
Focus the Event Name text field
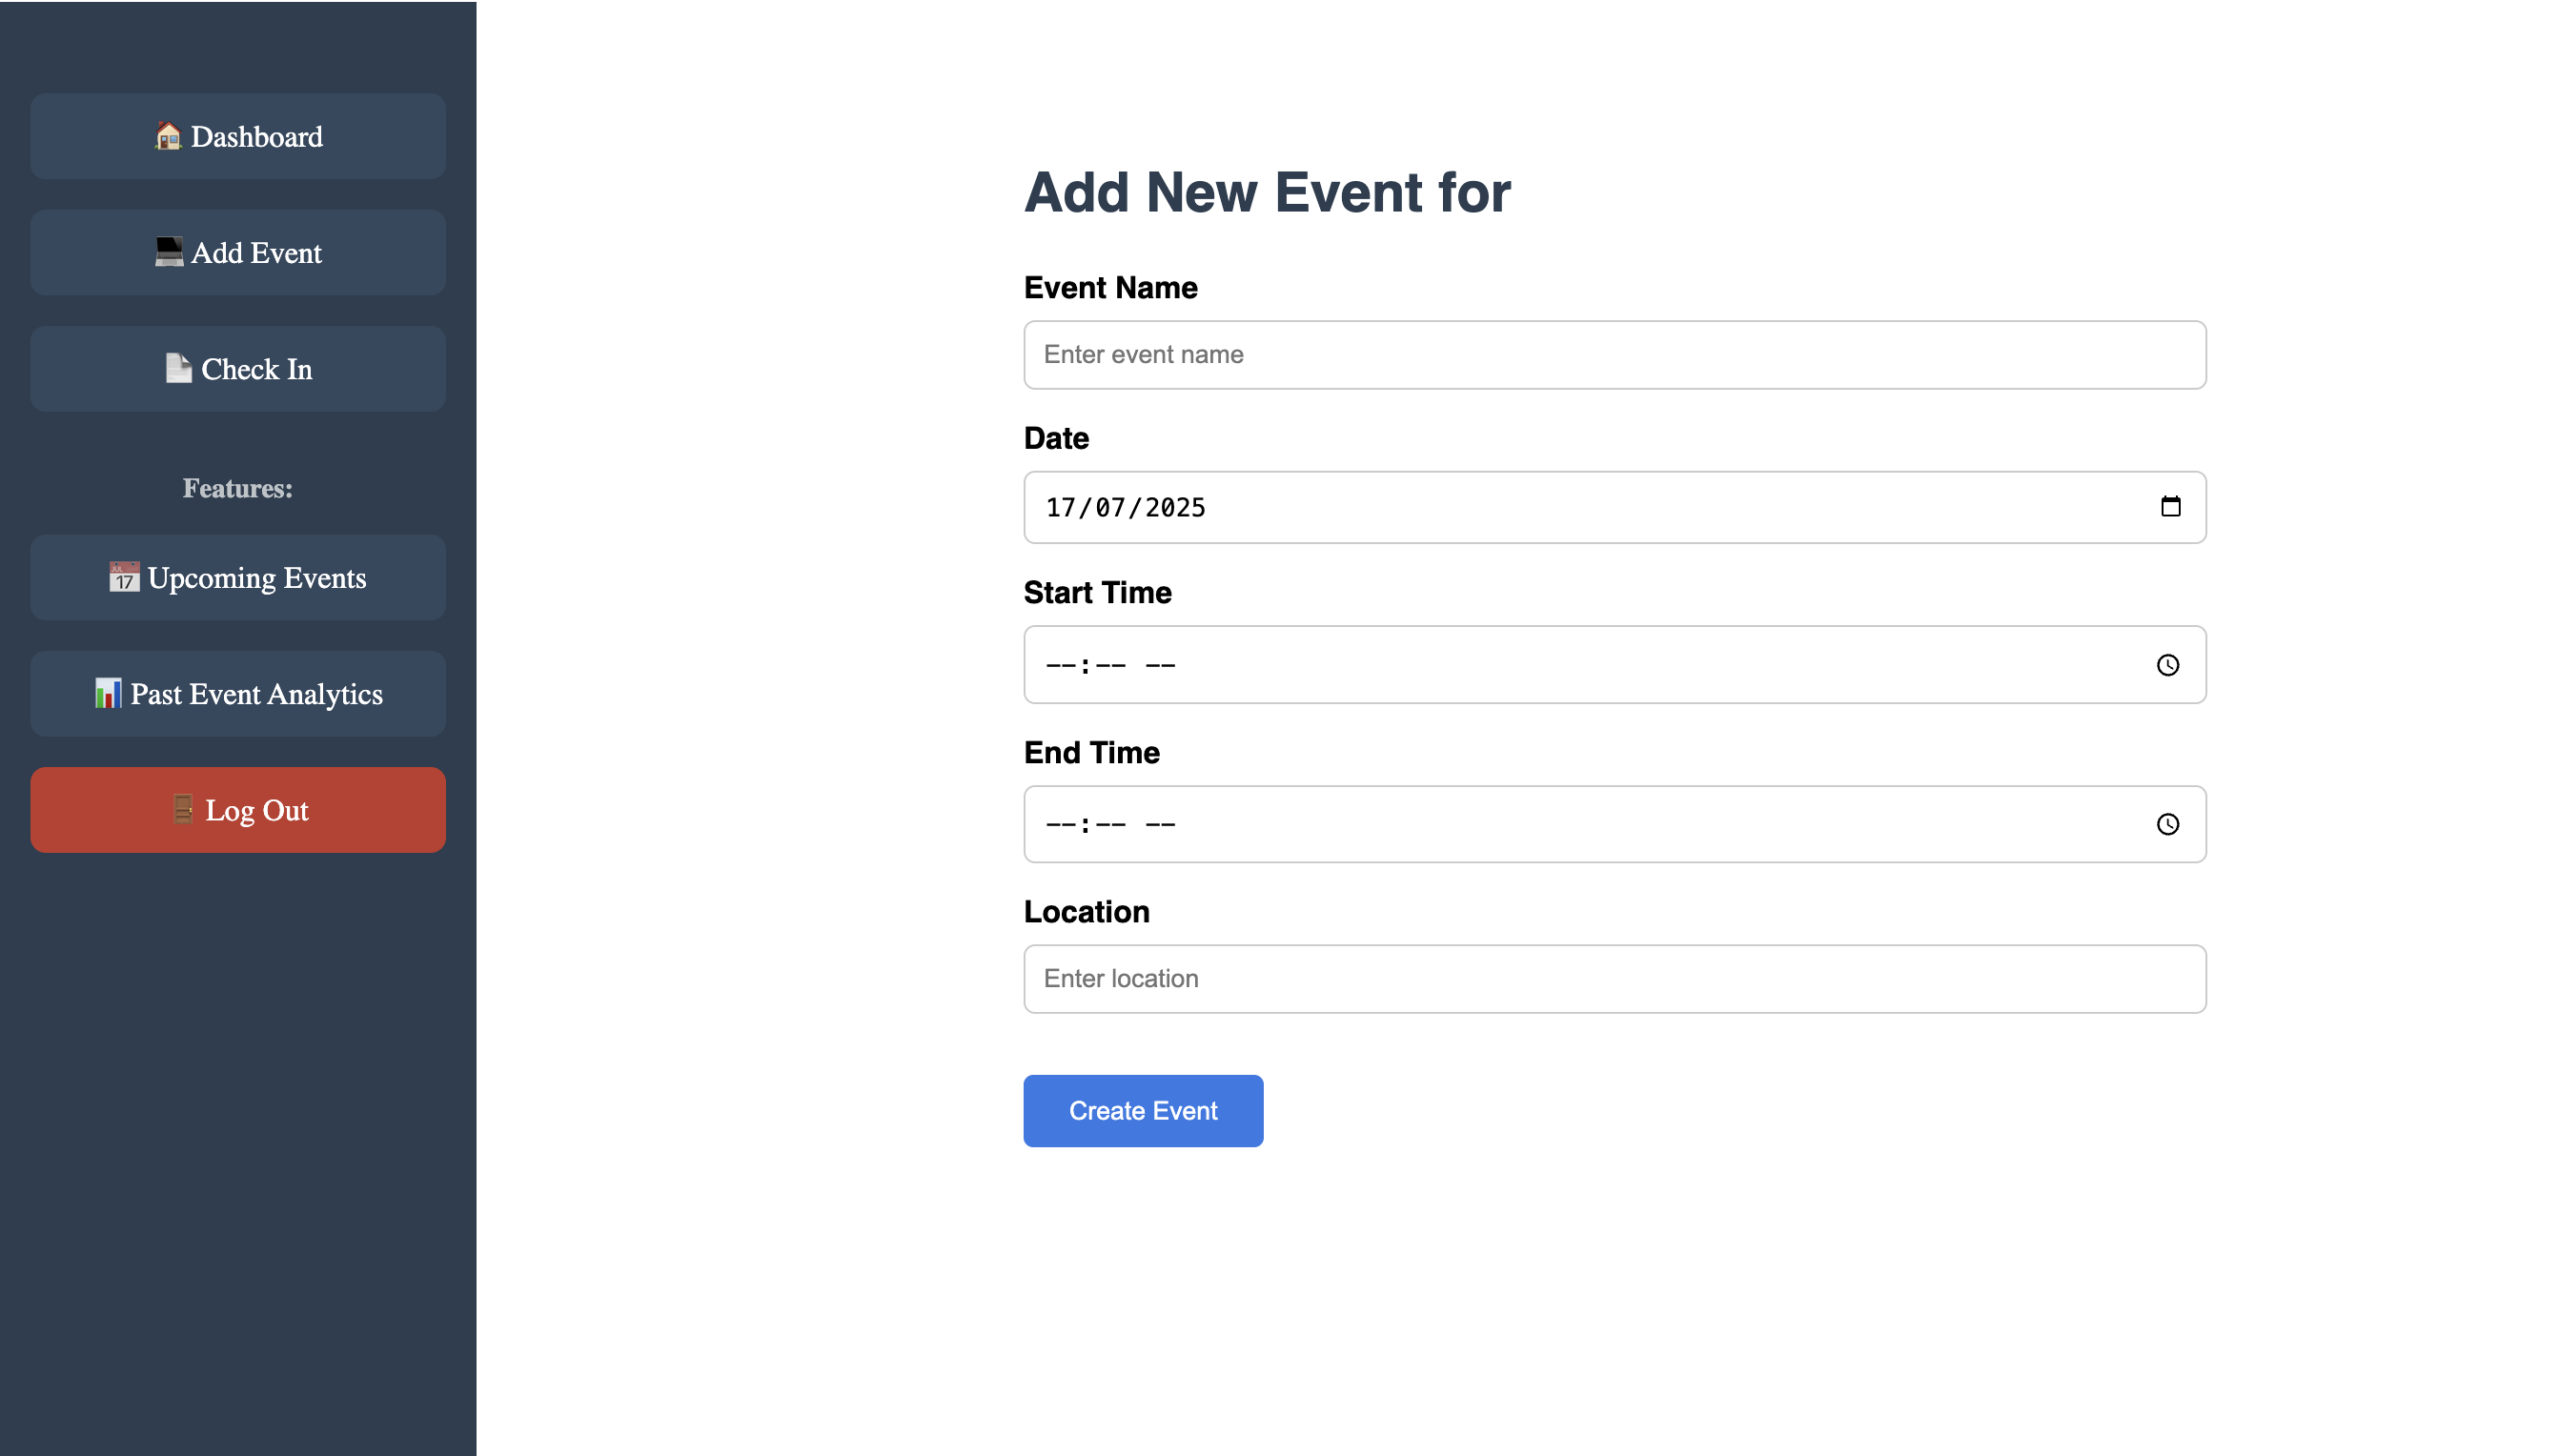click(x=1615, y=355)
